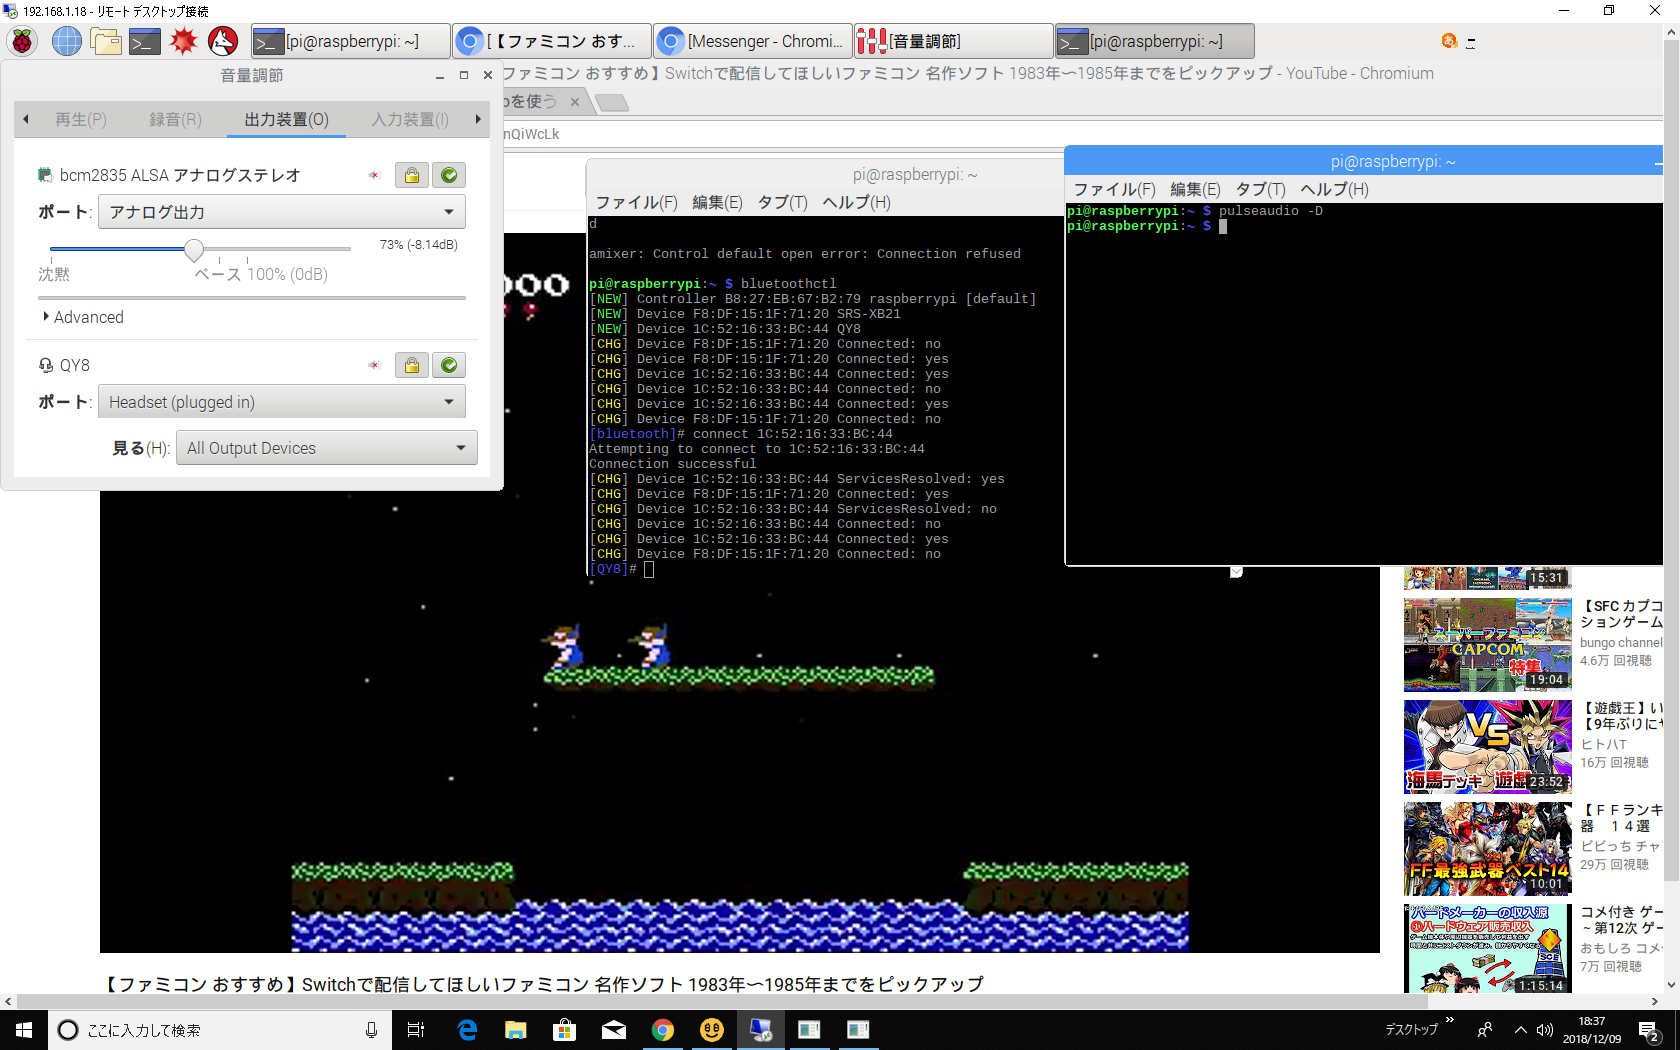Open Windows Task View

pos(416,1030)
